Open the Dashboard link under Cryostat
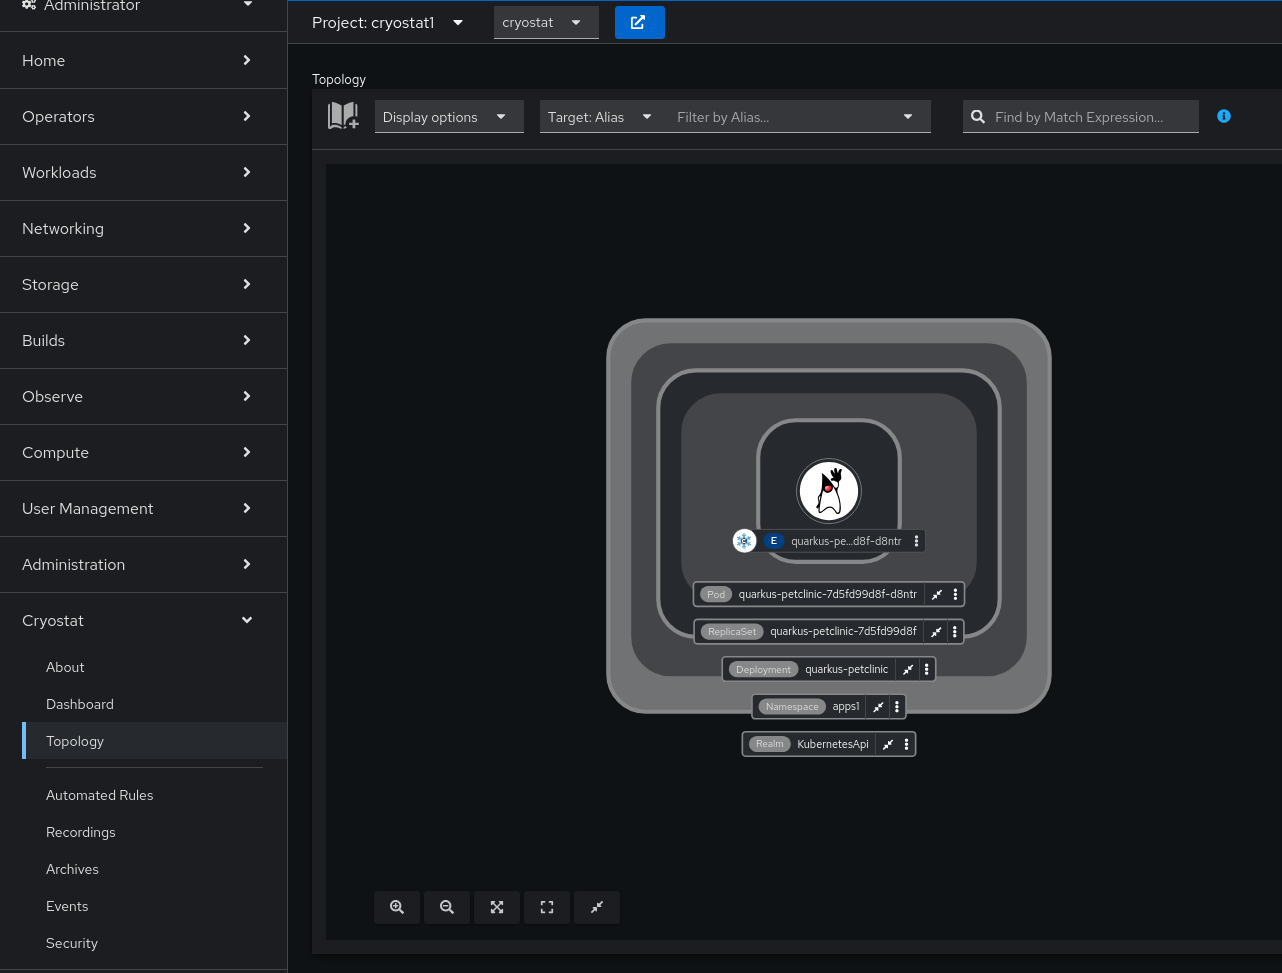The image size is (1282, 973). 80,704
